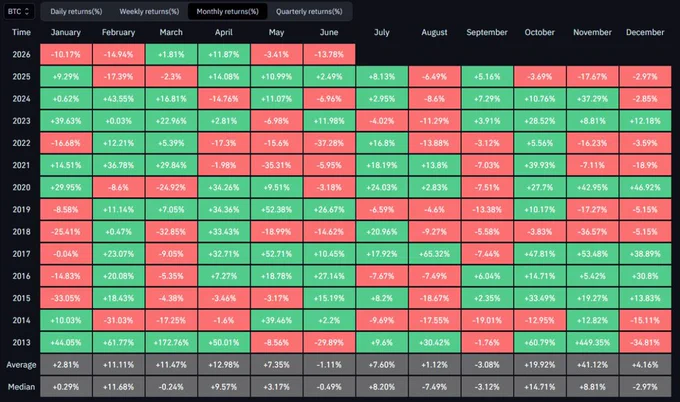Click the Median July value +8.20%
This screenshot has width=680, height=402.
382,387
